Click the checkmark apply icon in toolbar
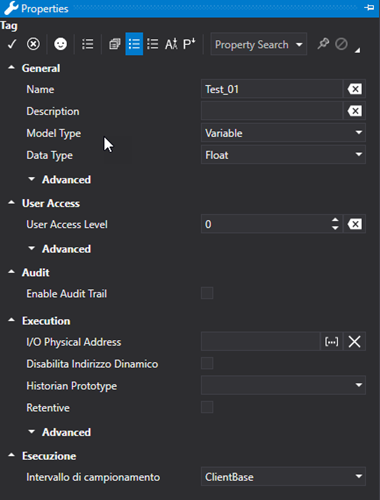Viewport: 380px width, 500px height. click(x=12, y=44)
